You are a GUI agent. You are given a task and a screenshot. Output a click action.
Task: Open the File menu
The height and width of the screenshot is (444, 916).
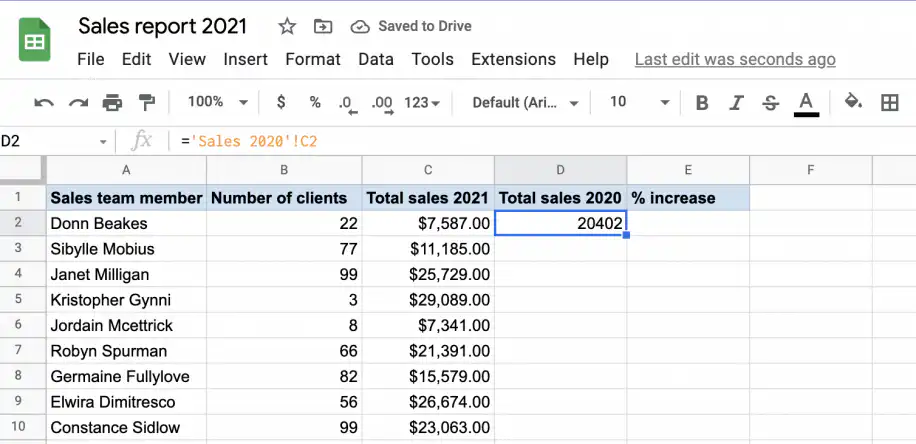91,60
